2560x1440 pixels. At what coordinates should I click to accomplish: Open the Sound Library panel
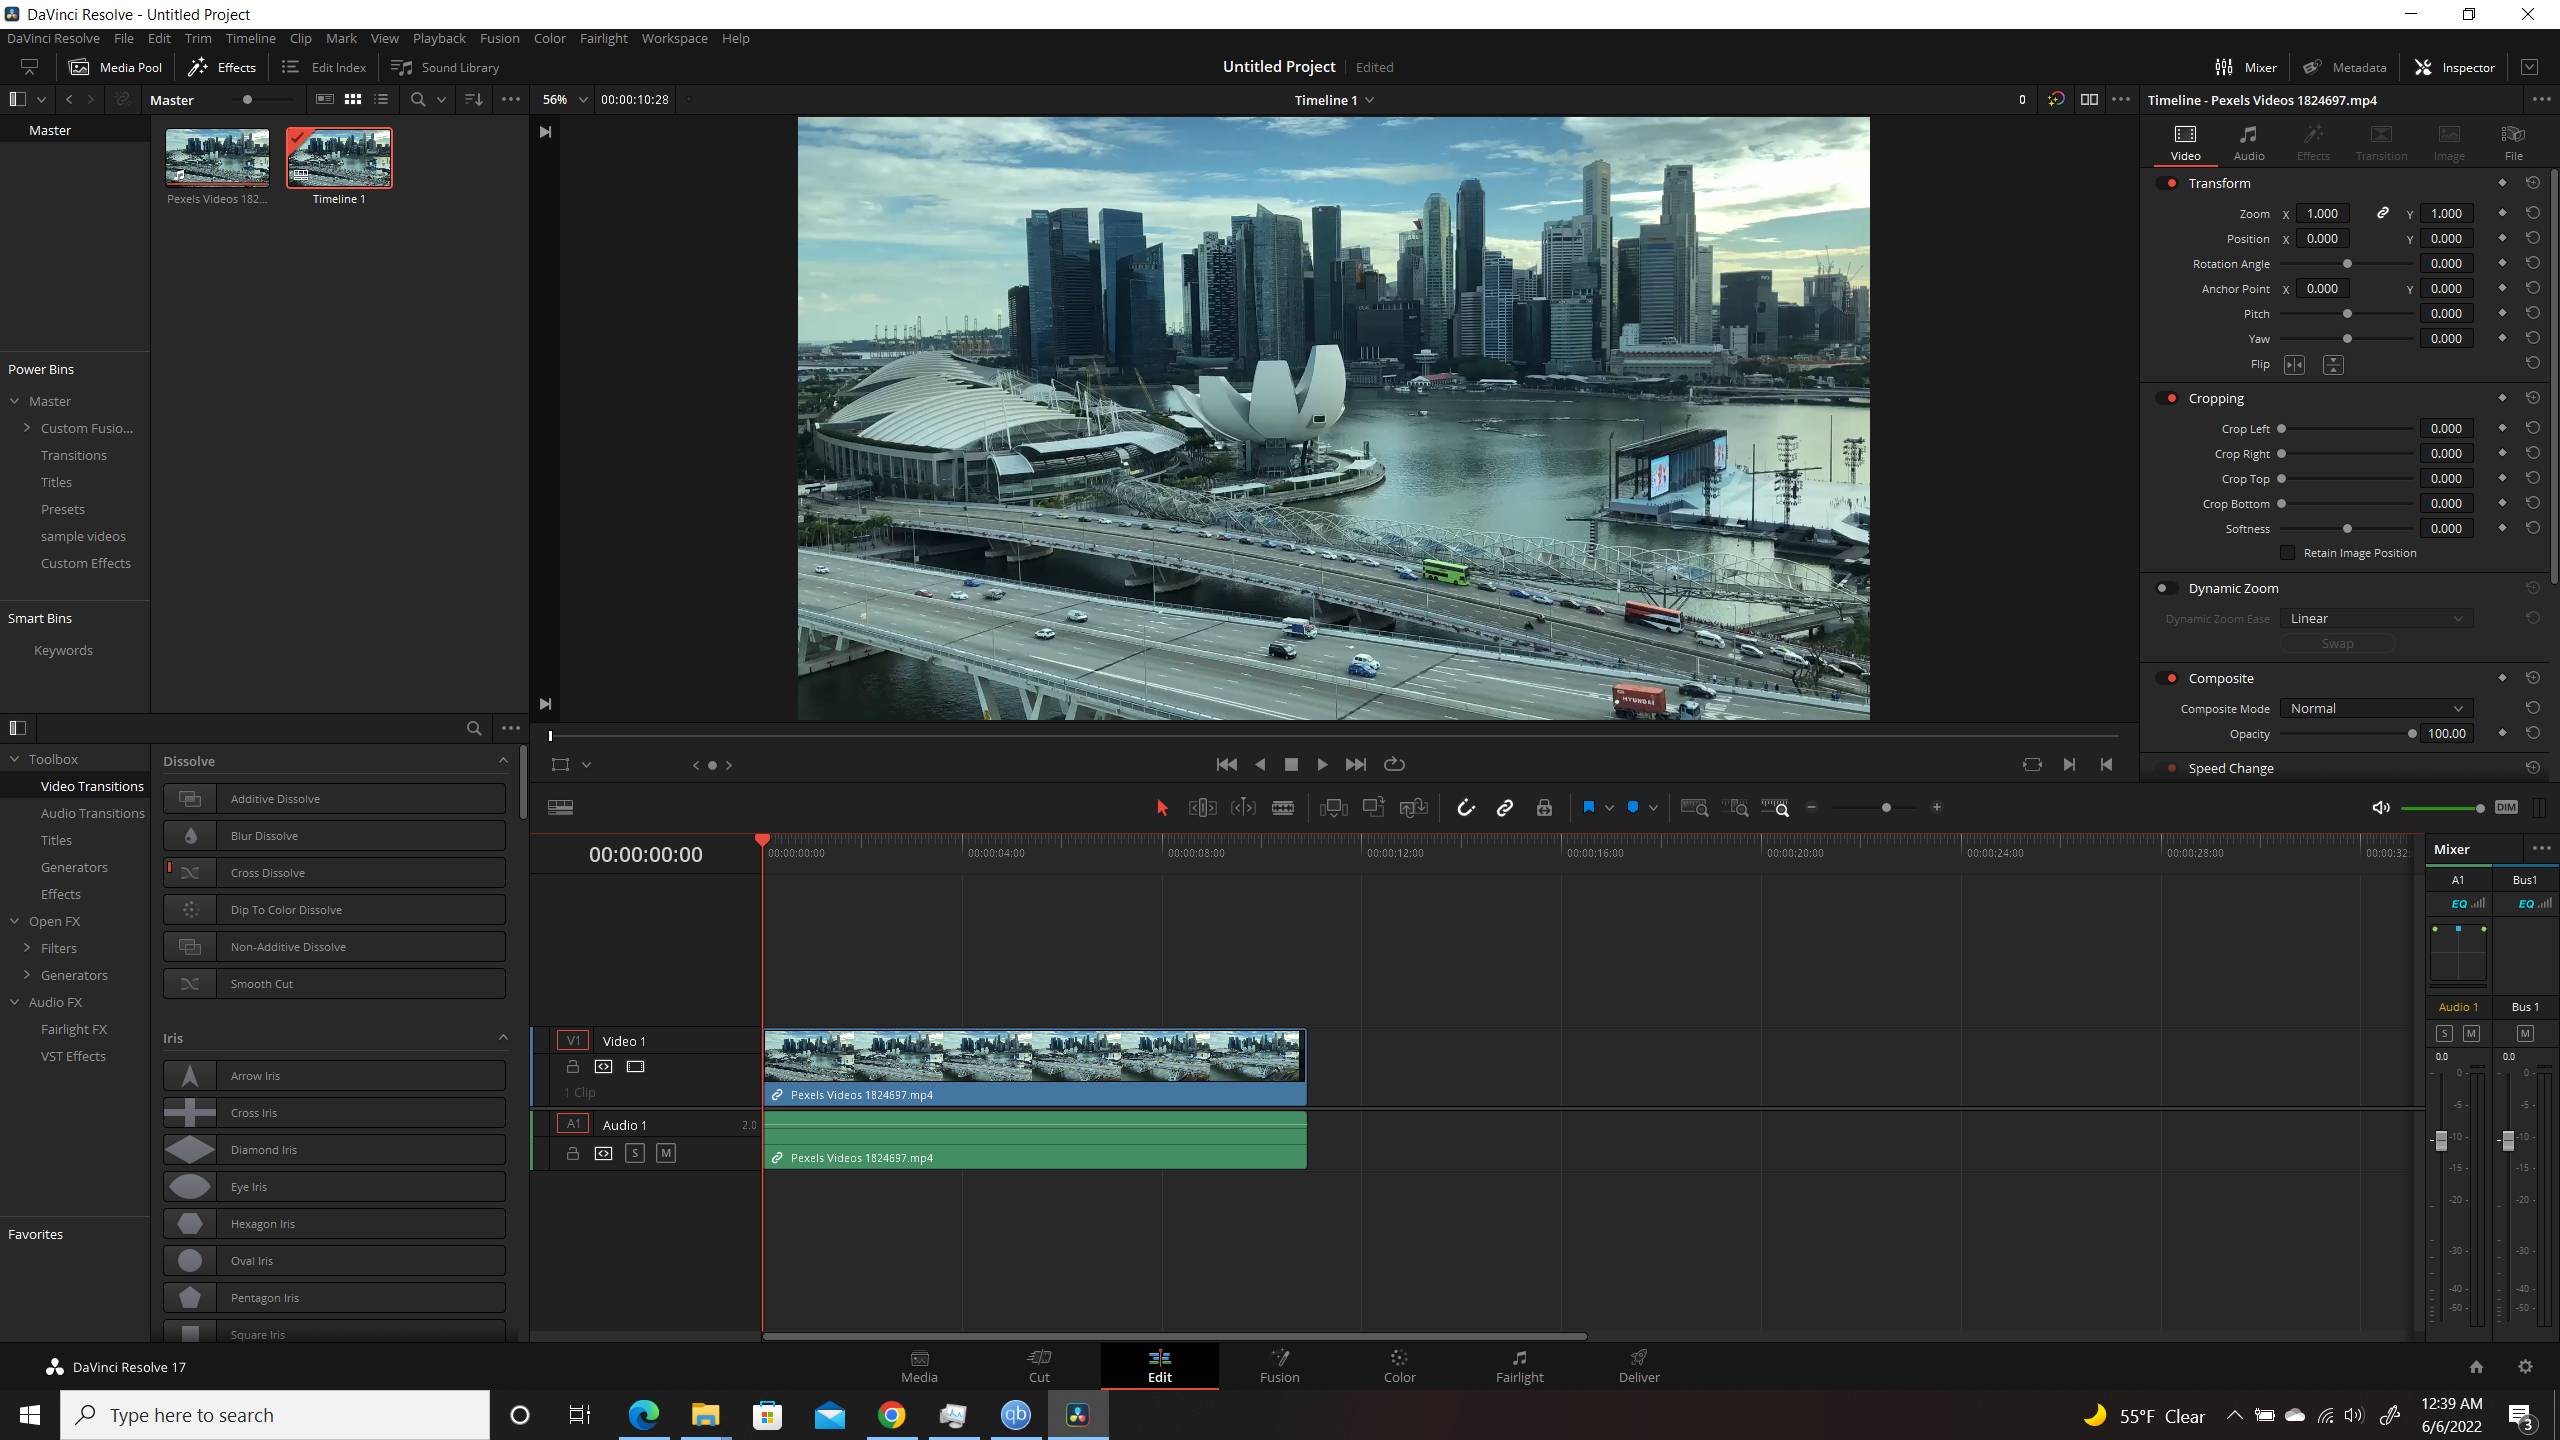click(x=445, y=67)
